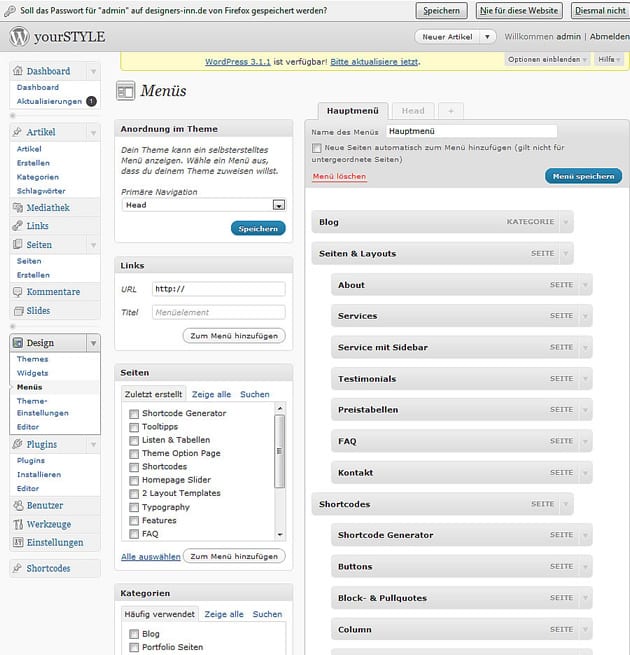
Task: Click the Plugins plug icon
Action: [x=18, y=444]
